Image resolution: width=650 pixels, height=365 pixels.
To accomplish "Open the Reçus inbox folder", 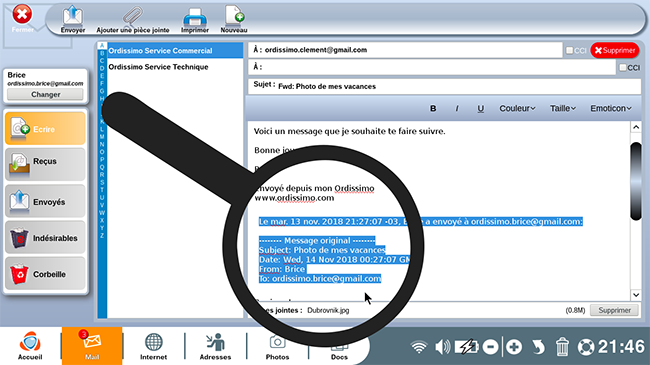I will click(x=45, y=165).
